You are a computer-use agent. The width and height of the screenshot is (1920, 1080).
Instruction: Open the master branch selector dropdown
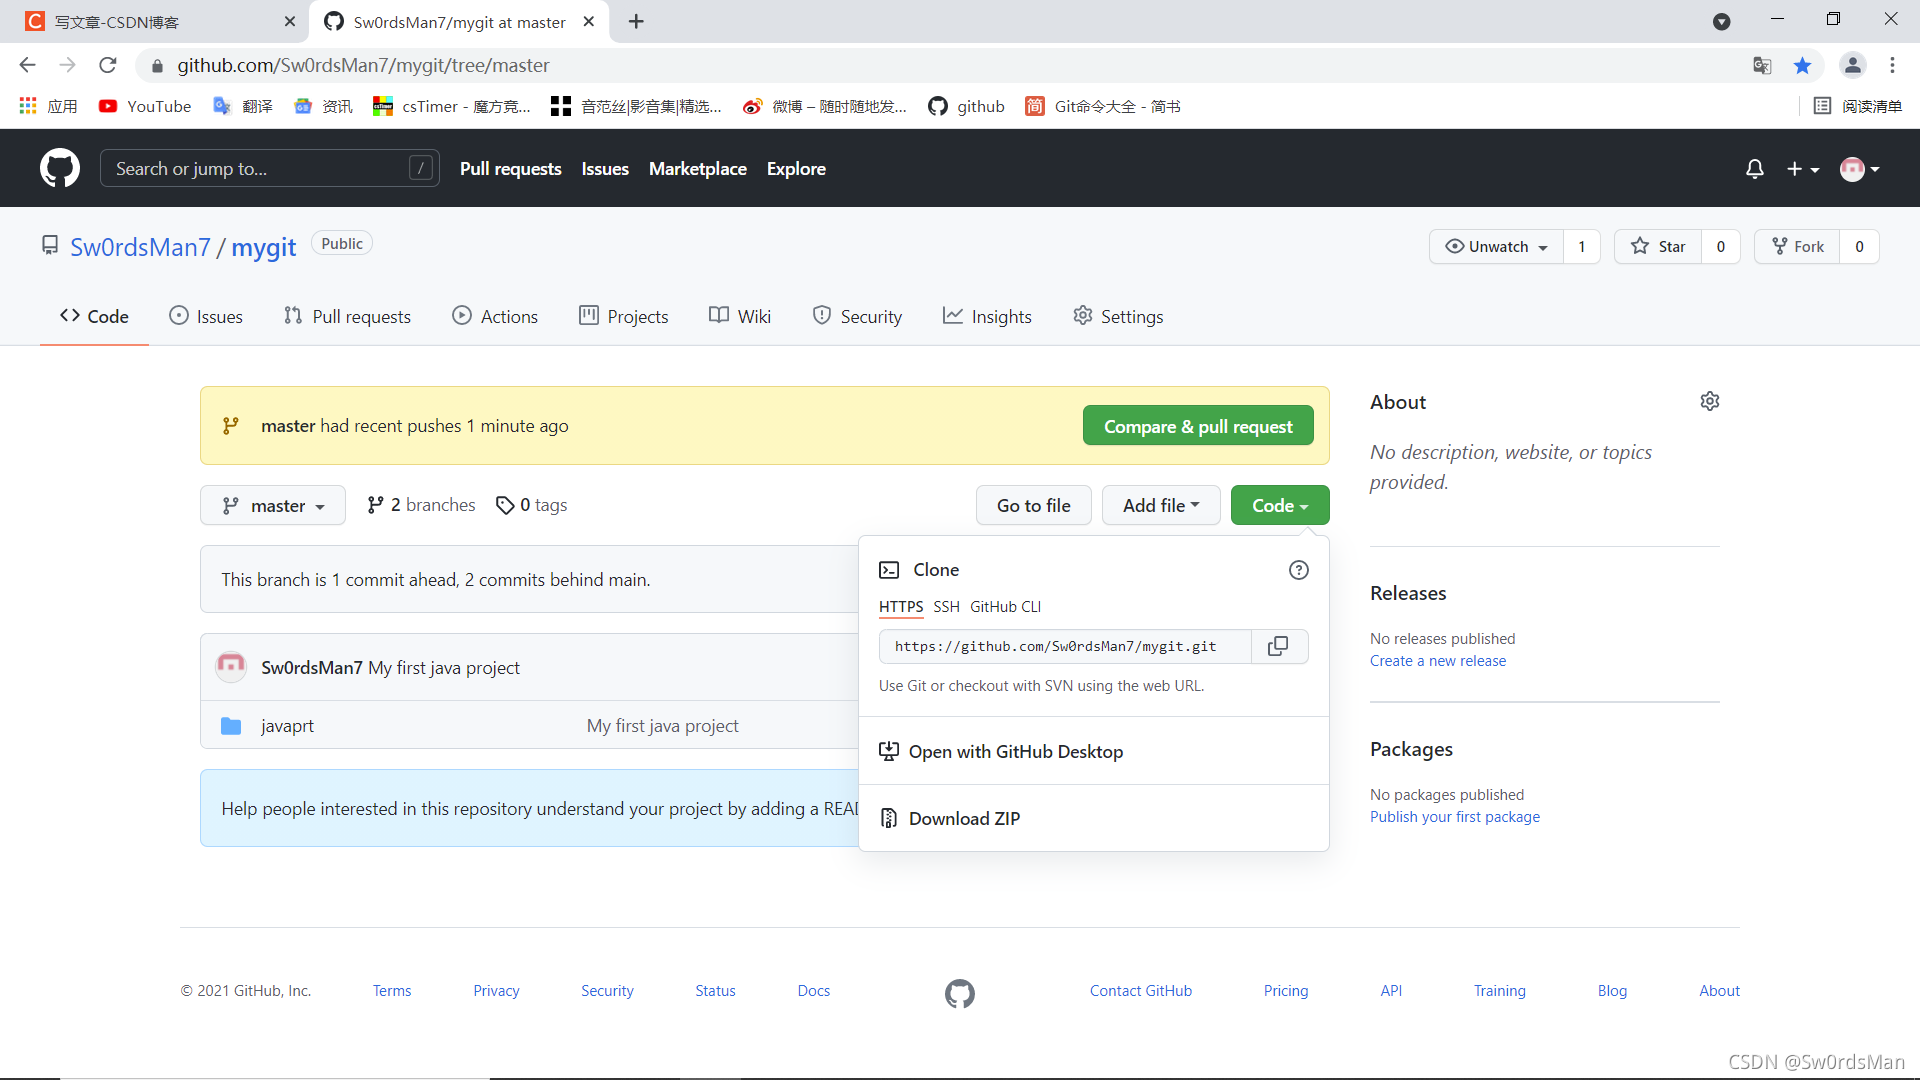[273, 505]
